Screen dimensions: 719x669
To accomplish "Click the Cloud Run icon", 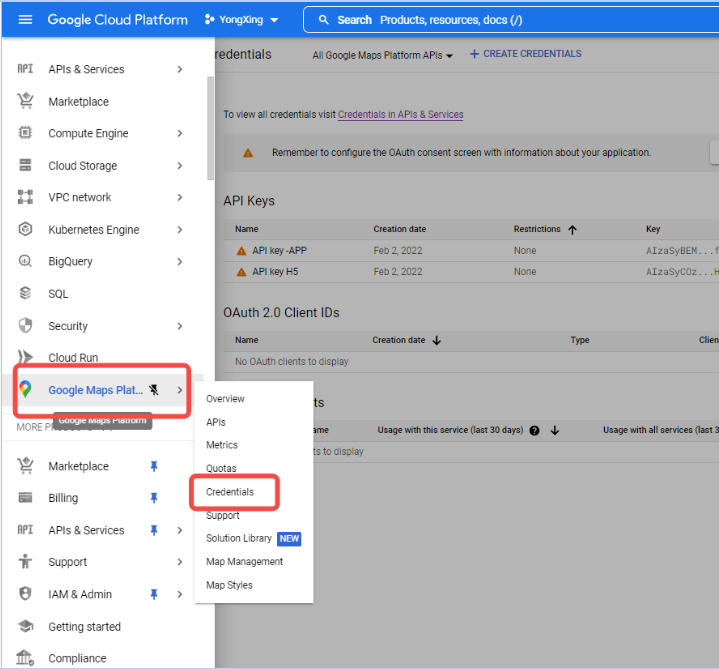I will (25, 357).
